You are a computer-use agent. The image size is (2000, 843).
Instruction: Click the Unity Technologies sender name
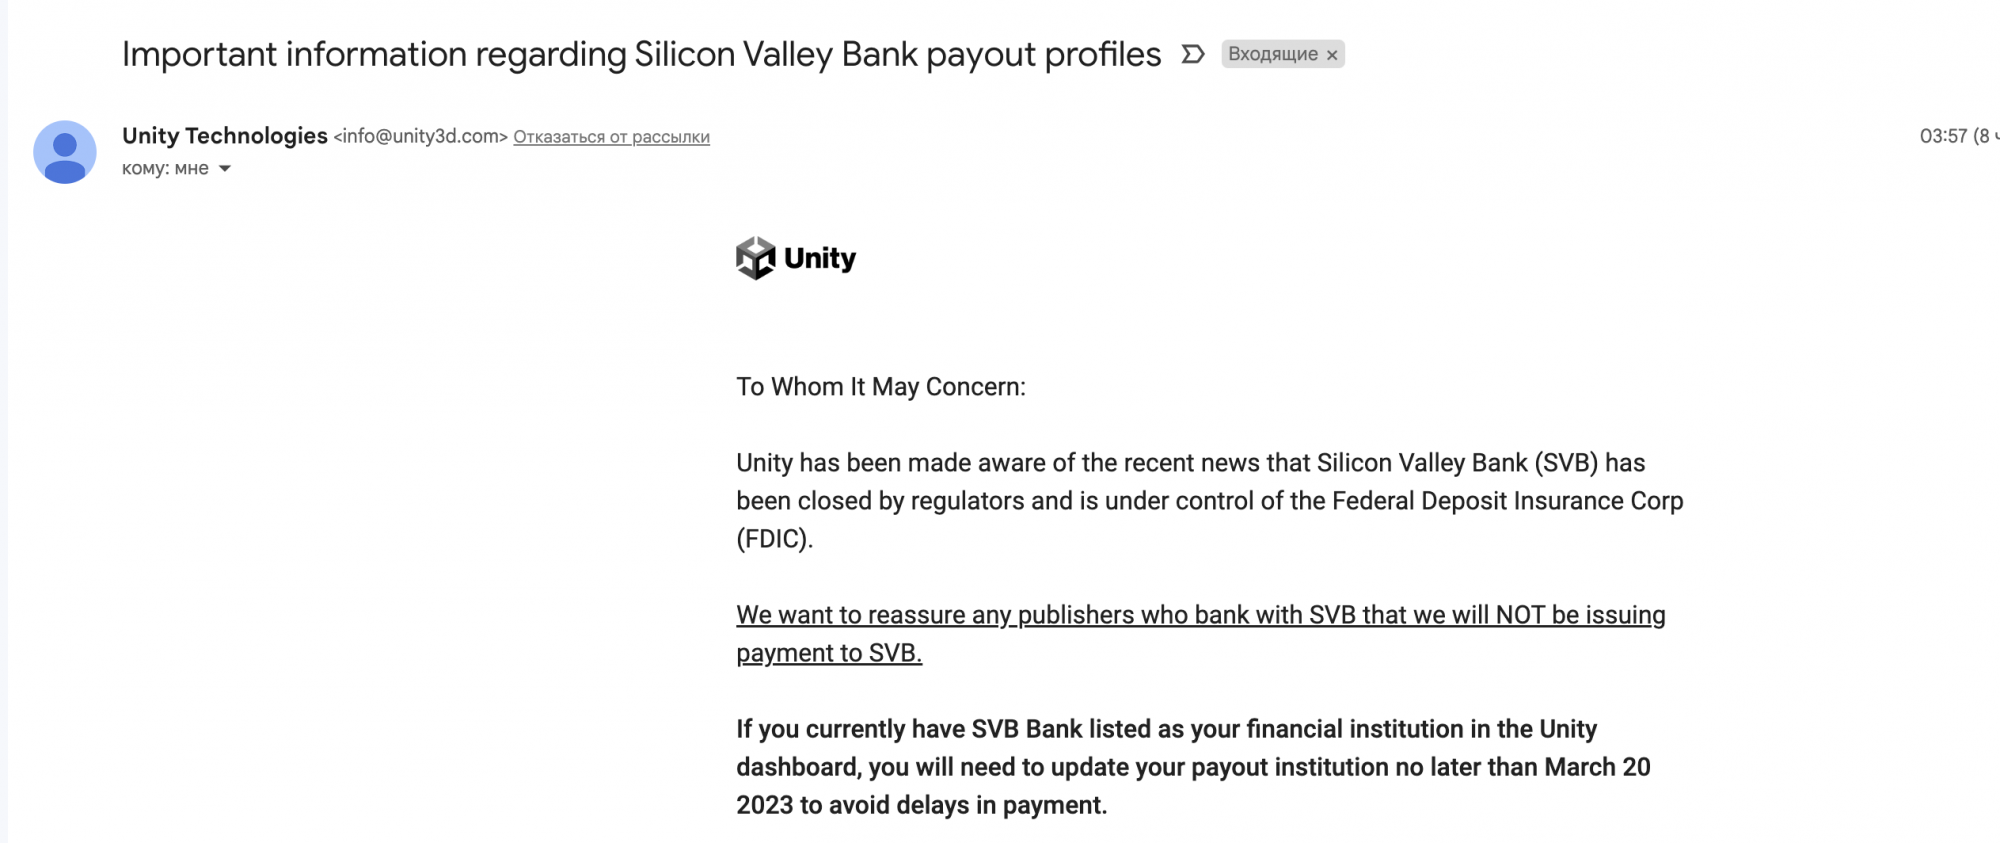[x=224, y=136]
